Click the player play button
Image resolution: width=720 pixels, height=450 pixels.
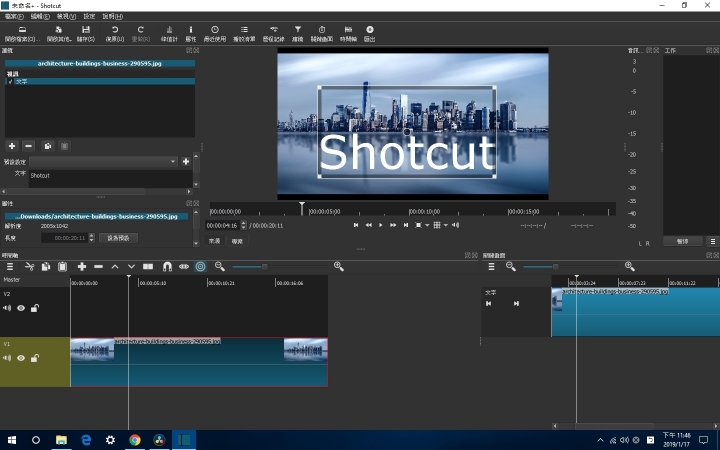pos(380,225)
